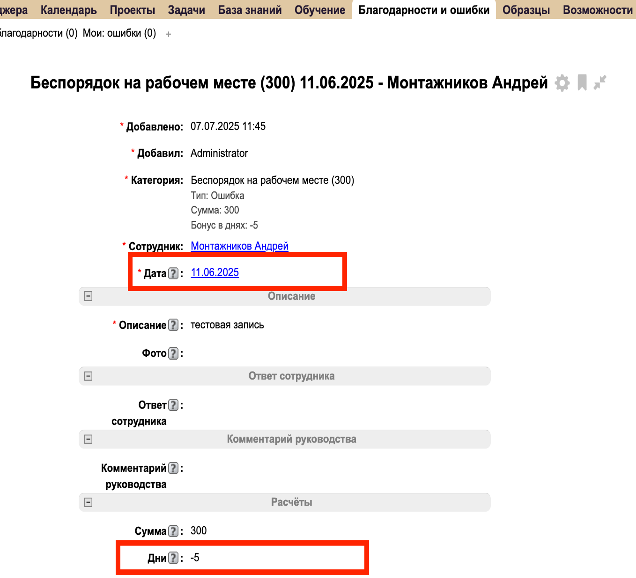Screen dimensions: 636x578
Task: Click the help icon next to Дни
Action: click(173, 557)
